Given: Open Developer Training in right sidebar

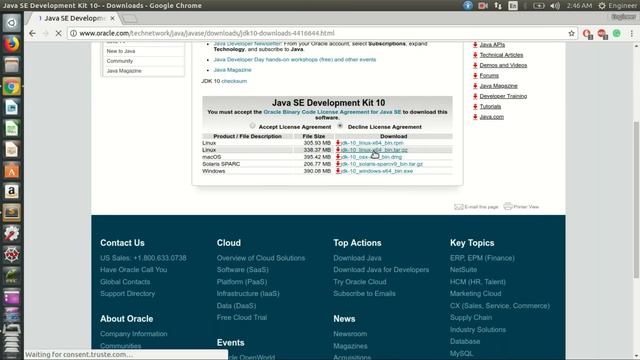Looking at the screenshot, I should 503,96.
